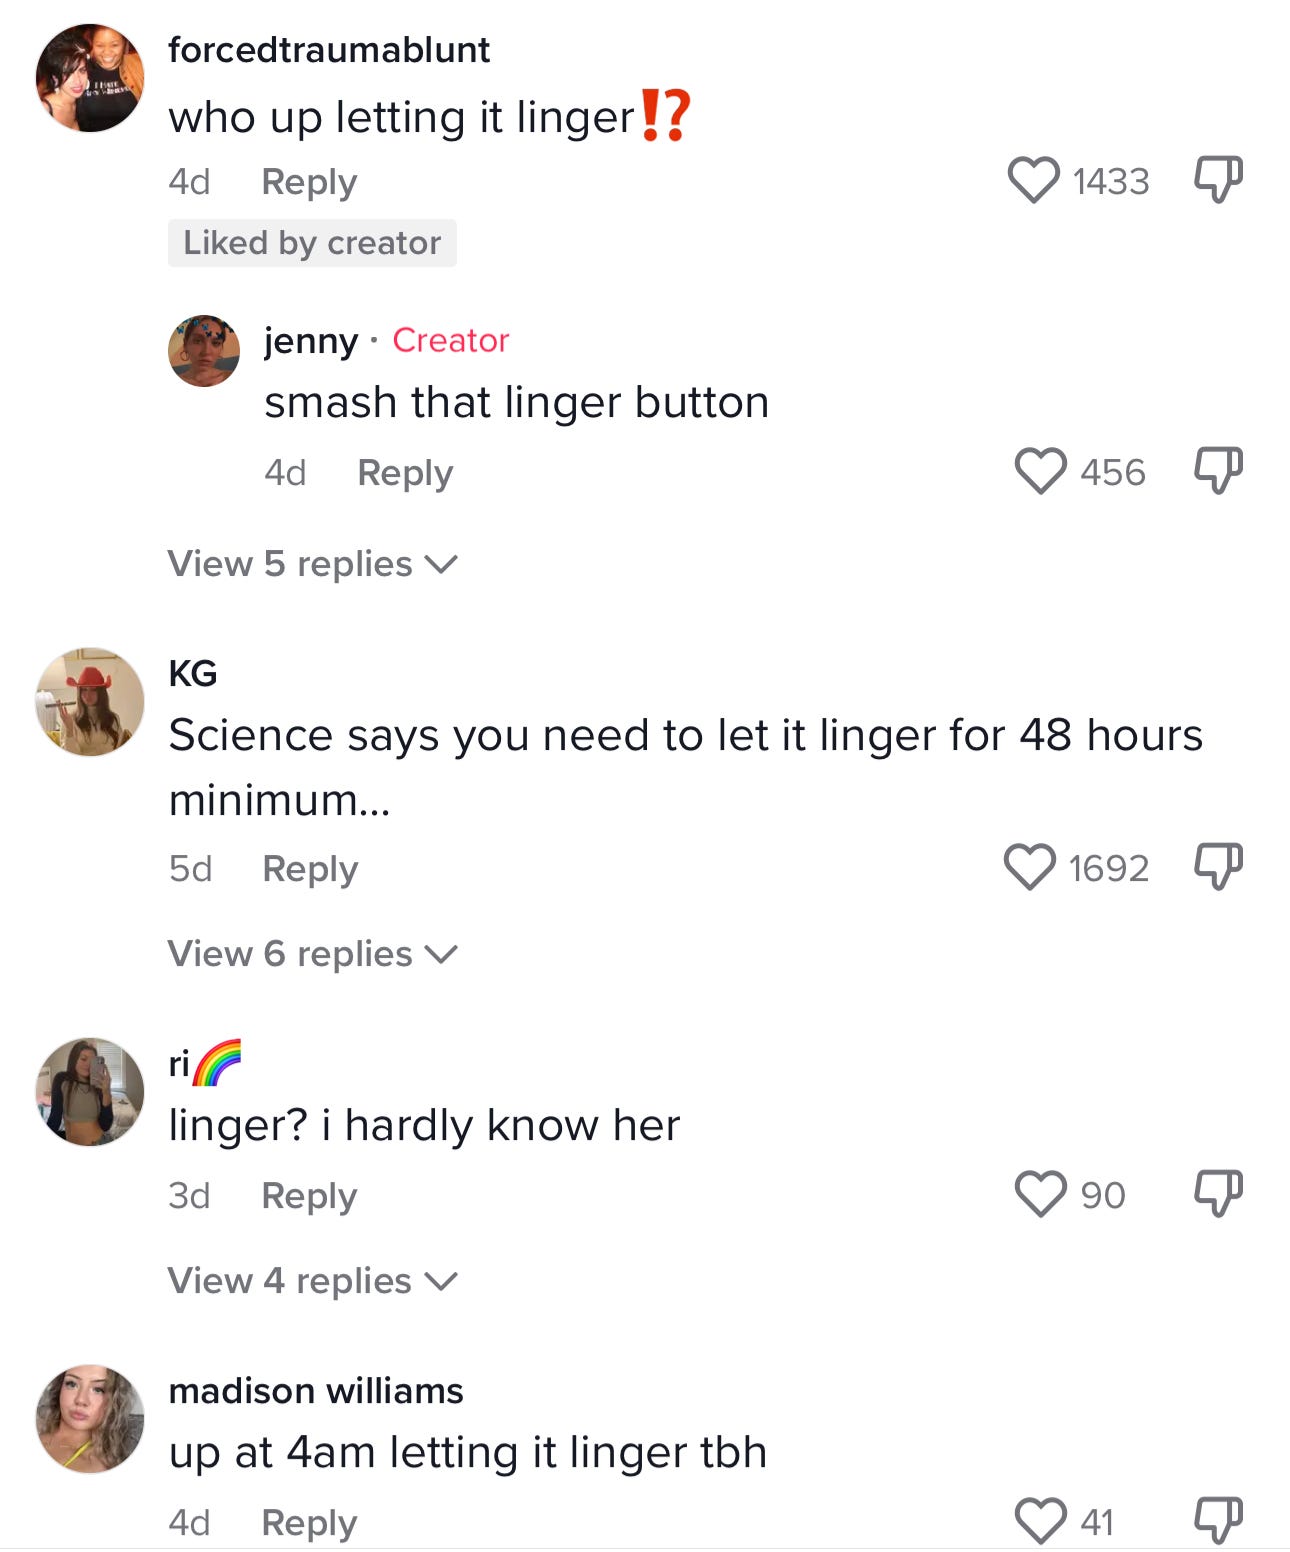This screenshot has width=1290, height=1552.
Task: Reply to madison williams' comment
Action: 308,1521
